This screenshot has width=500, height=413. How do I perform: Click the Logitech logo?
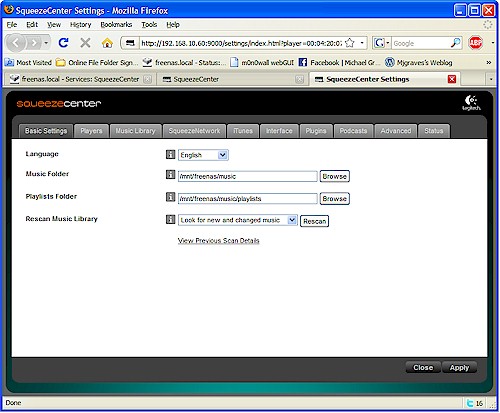[x=471, y=103]
